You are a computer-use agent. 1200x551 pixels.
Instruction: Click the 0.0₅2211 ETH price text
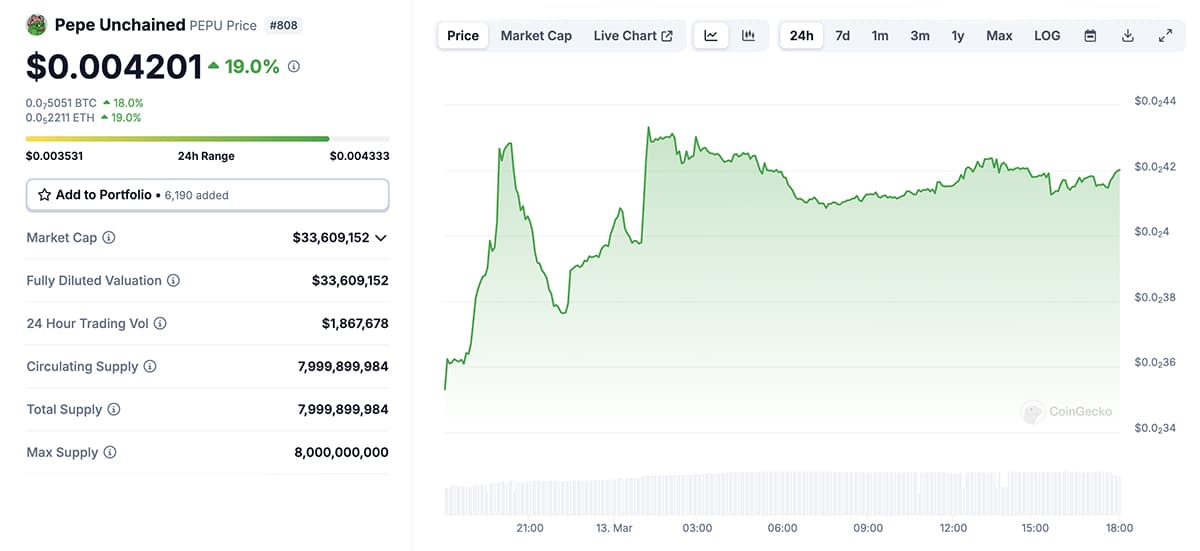click(61, 117)
